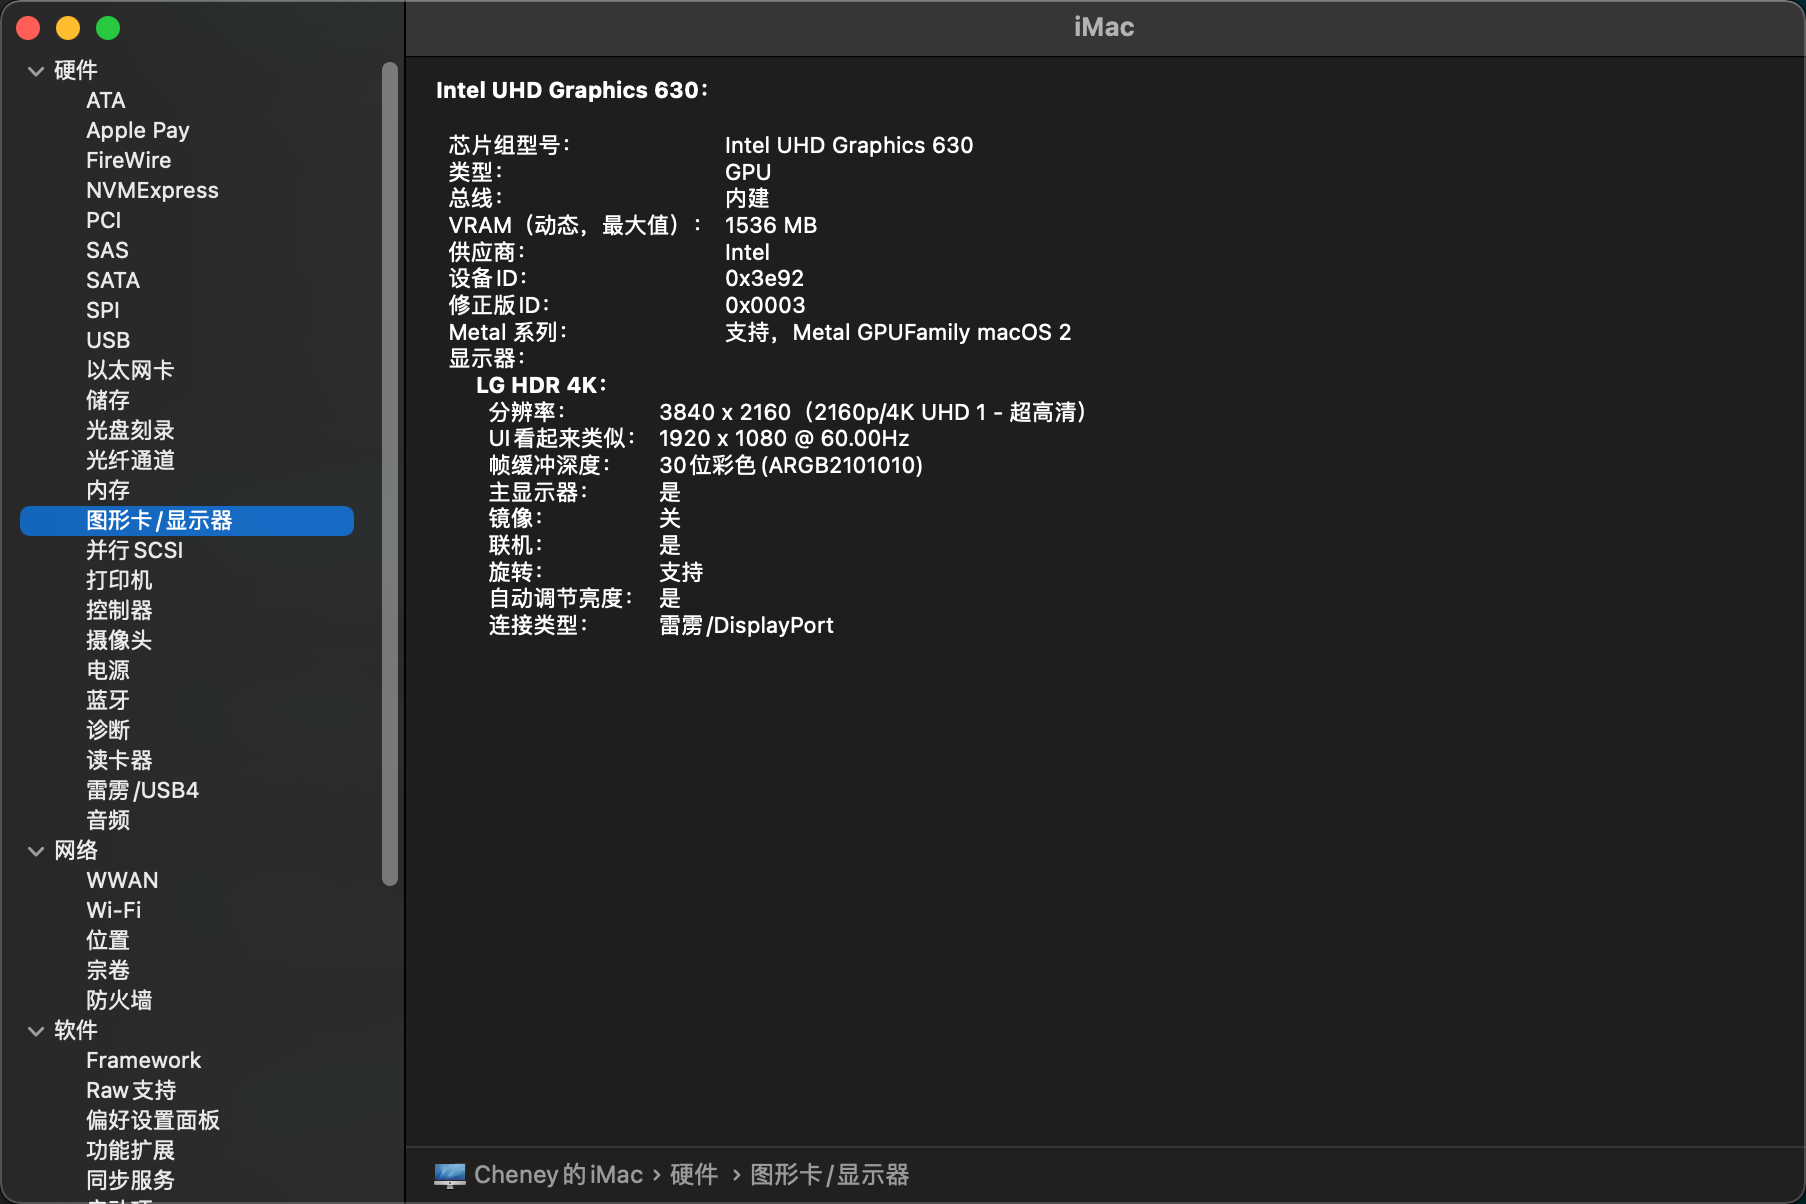The height and width of the screenshot is (1204, 1806).
Task: Click the 设备 ID value 0x3e92
Action: [x=765, y=279]
